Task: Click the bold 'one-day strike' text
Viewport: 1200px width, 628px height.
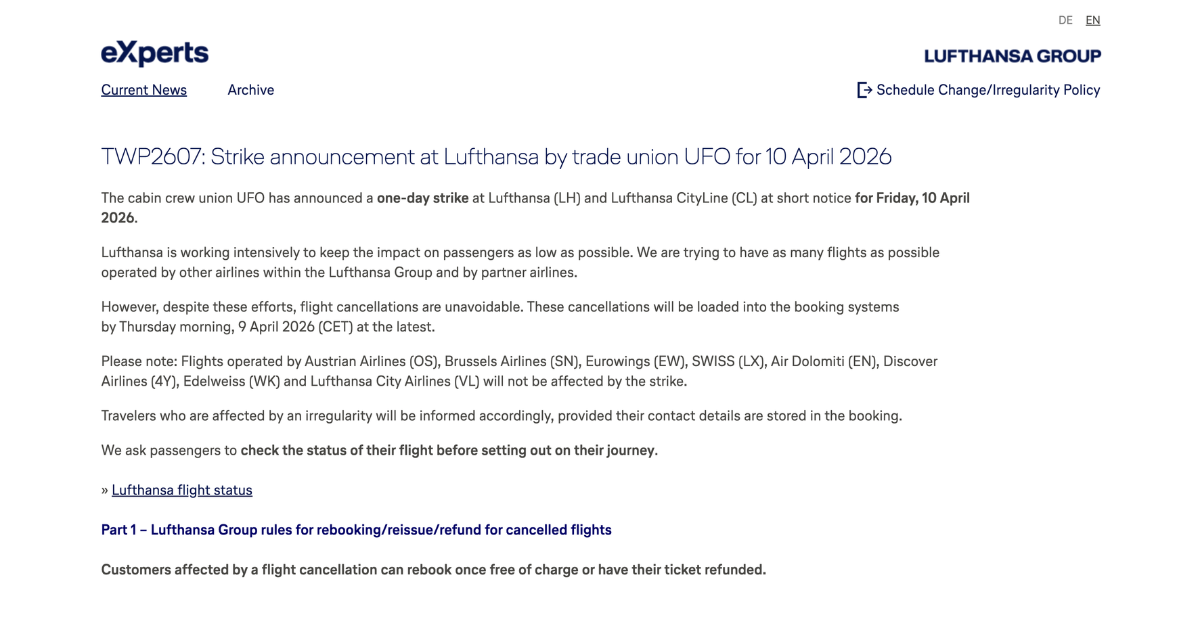Action: click(422, 198)
